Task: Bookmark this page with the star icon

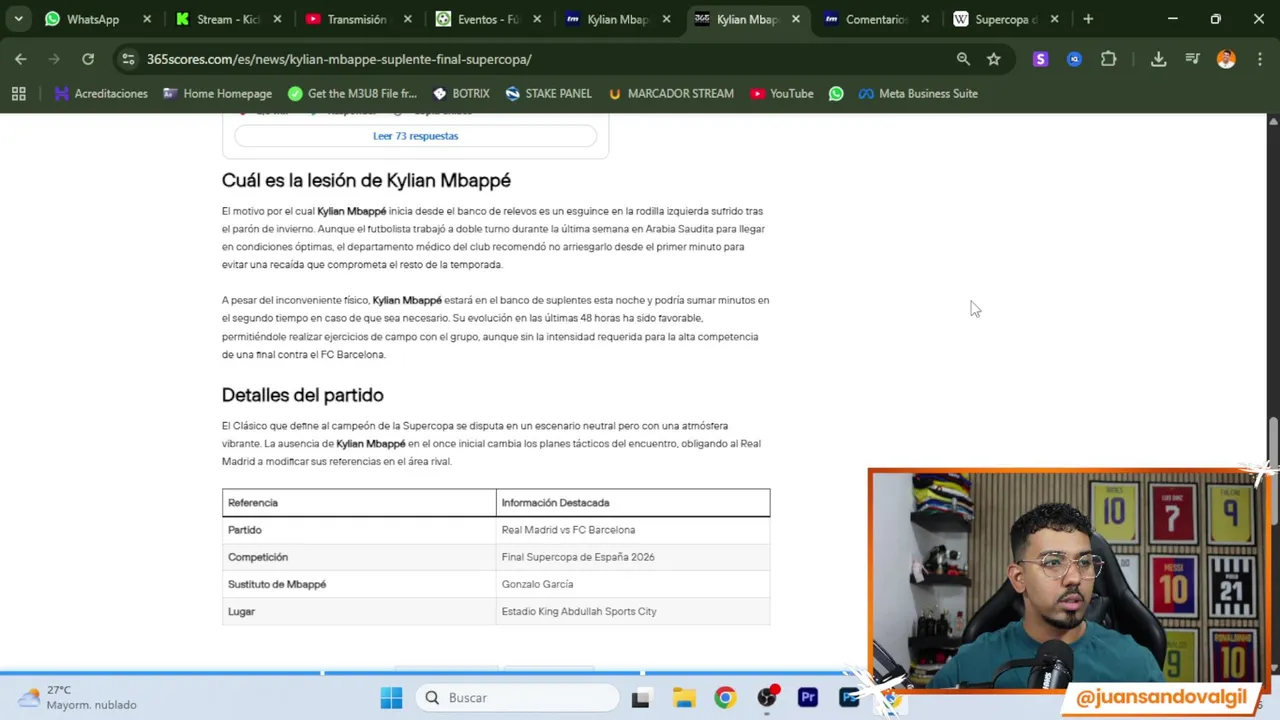Action: click(993, 59)
